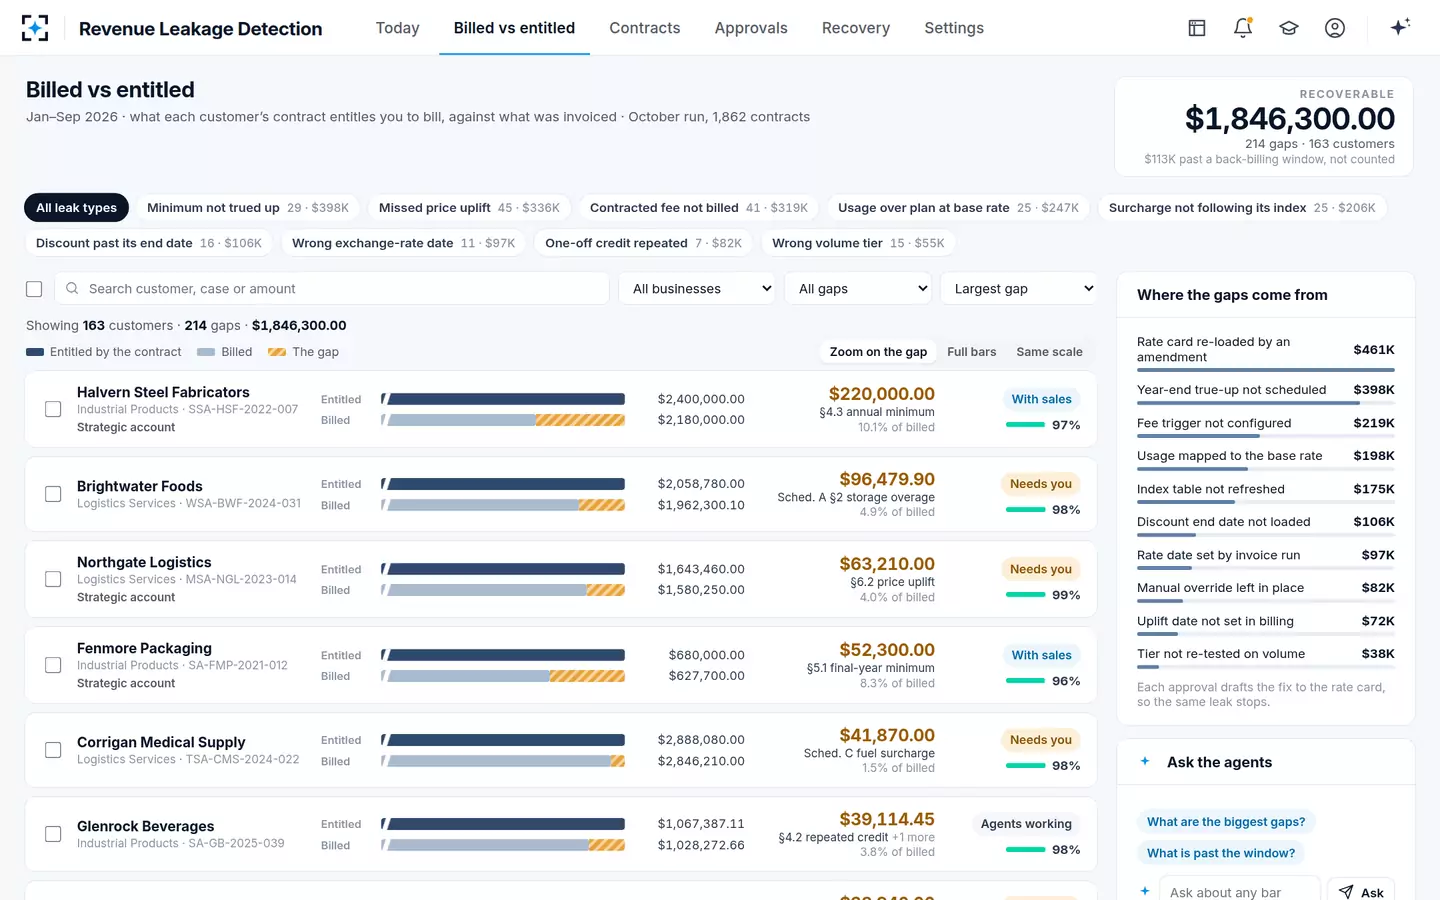Switch to Full bars view
This screenshot has height=900, width=1440.
tap(971, 352)
